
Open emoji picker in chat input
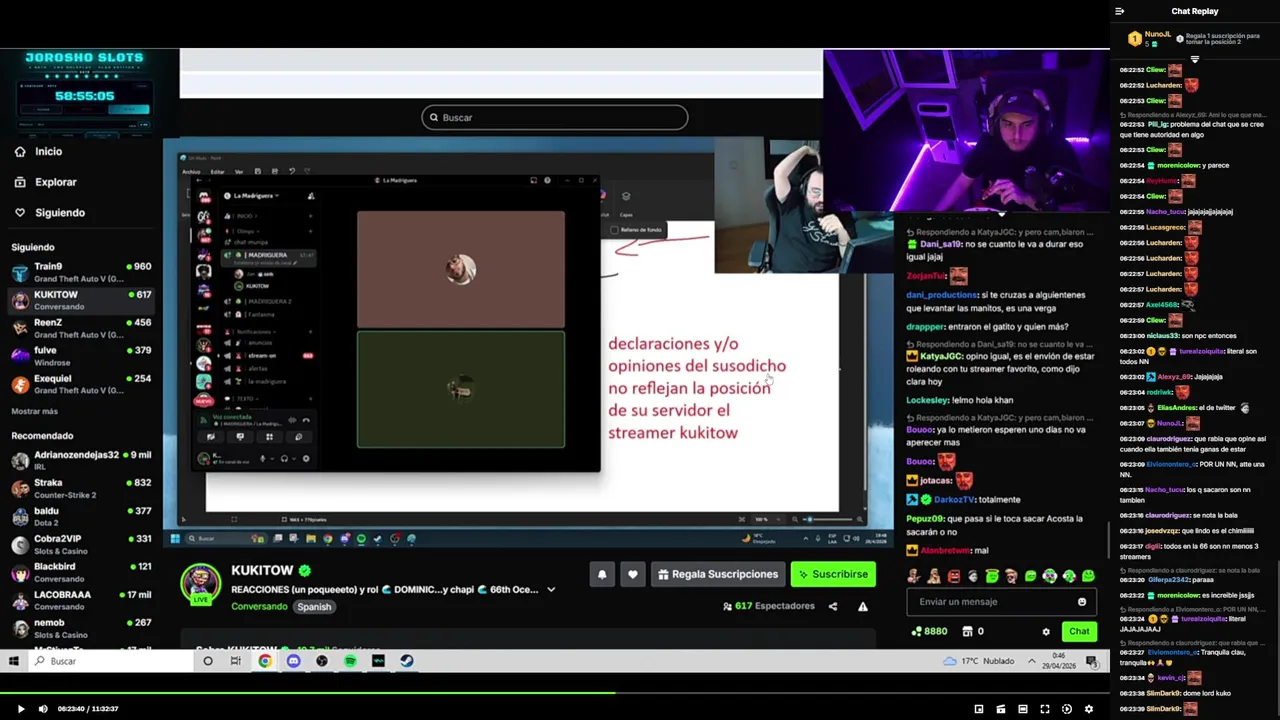click(1082, 602)
